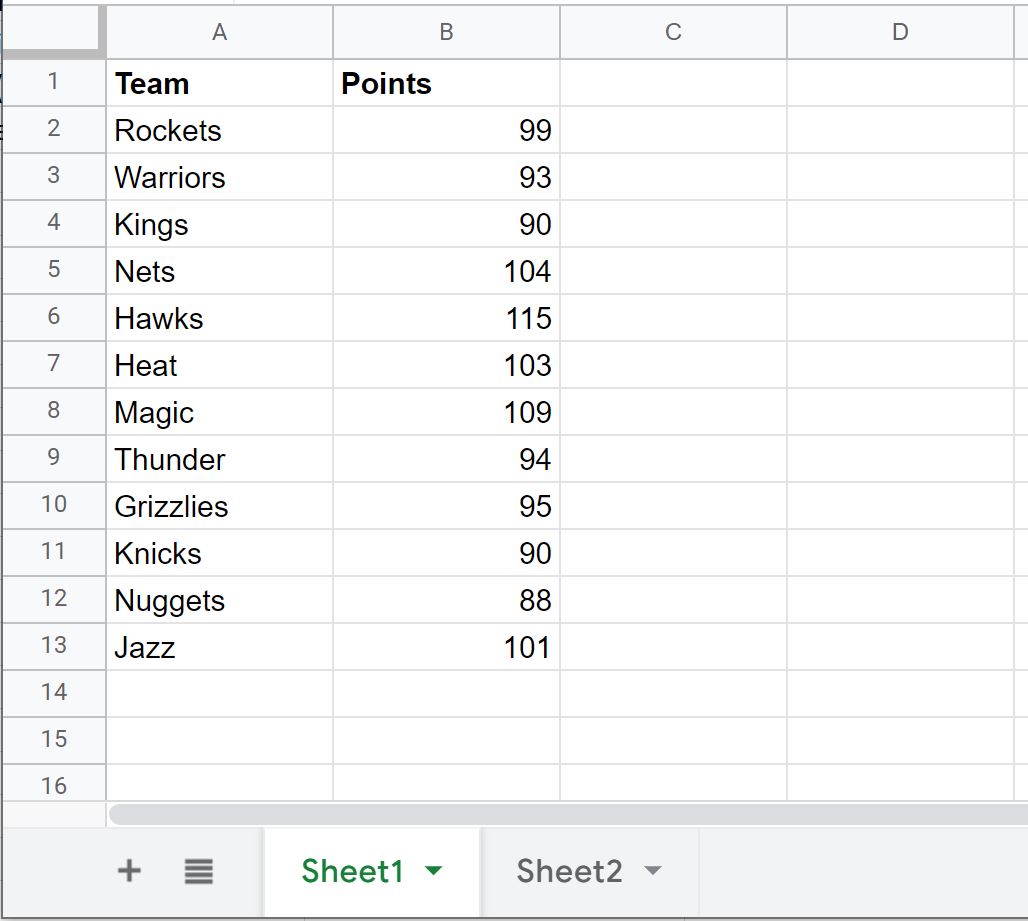Select the cell containing 115
The height and width of the screenshot is (921, 1028).
[446, 318]
